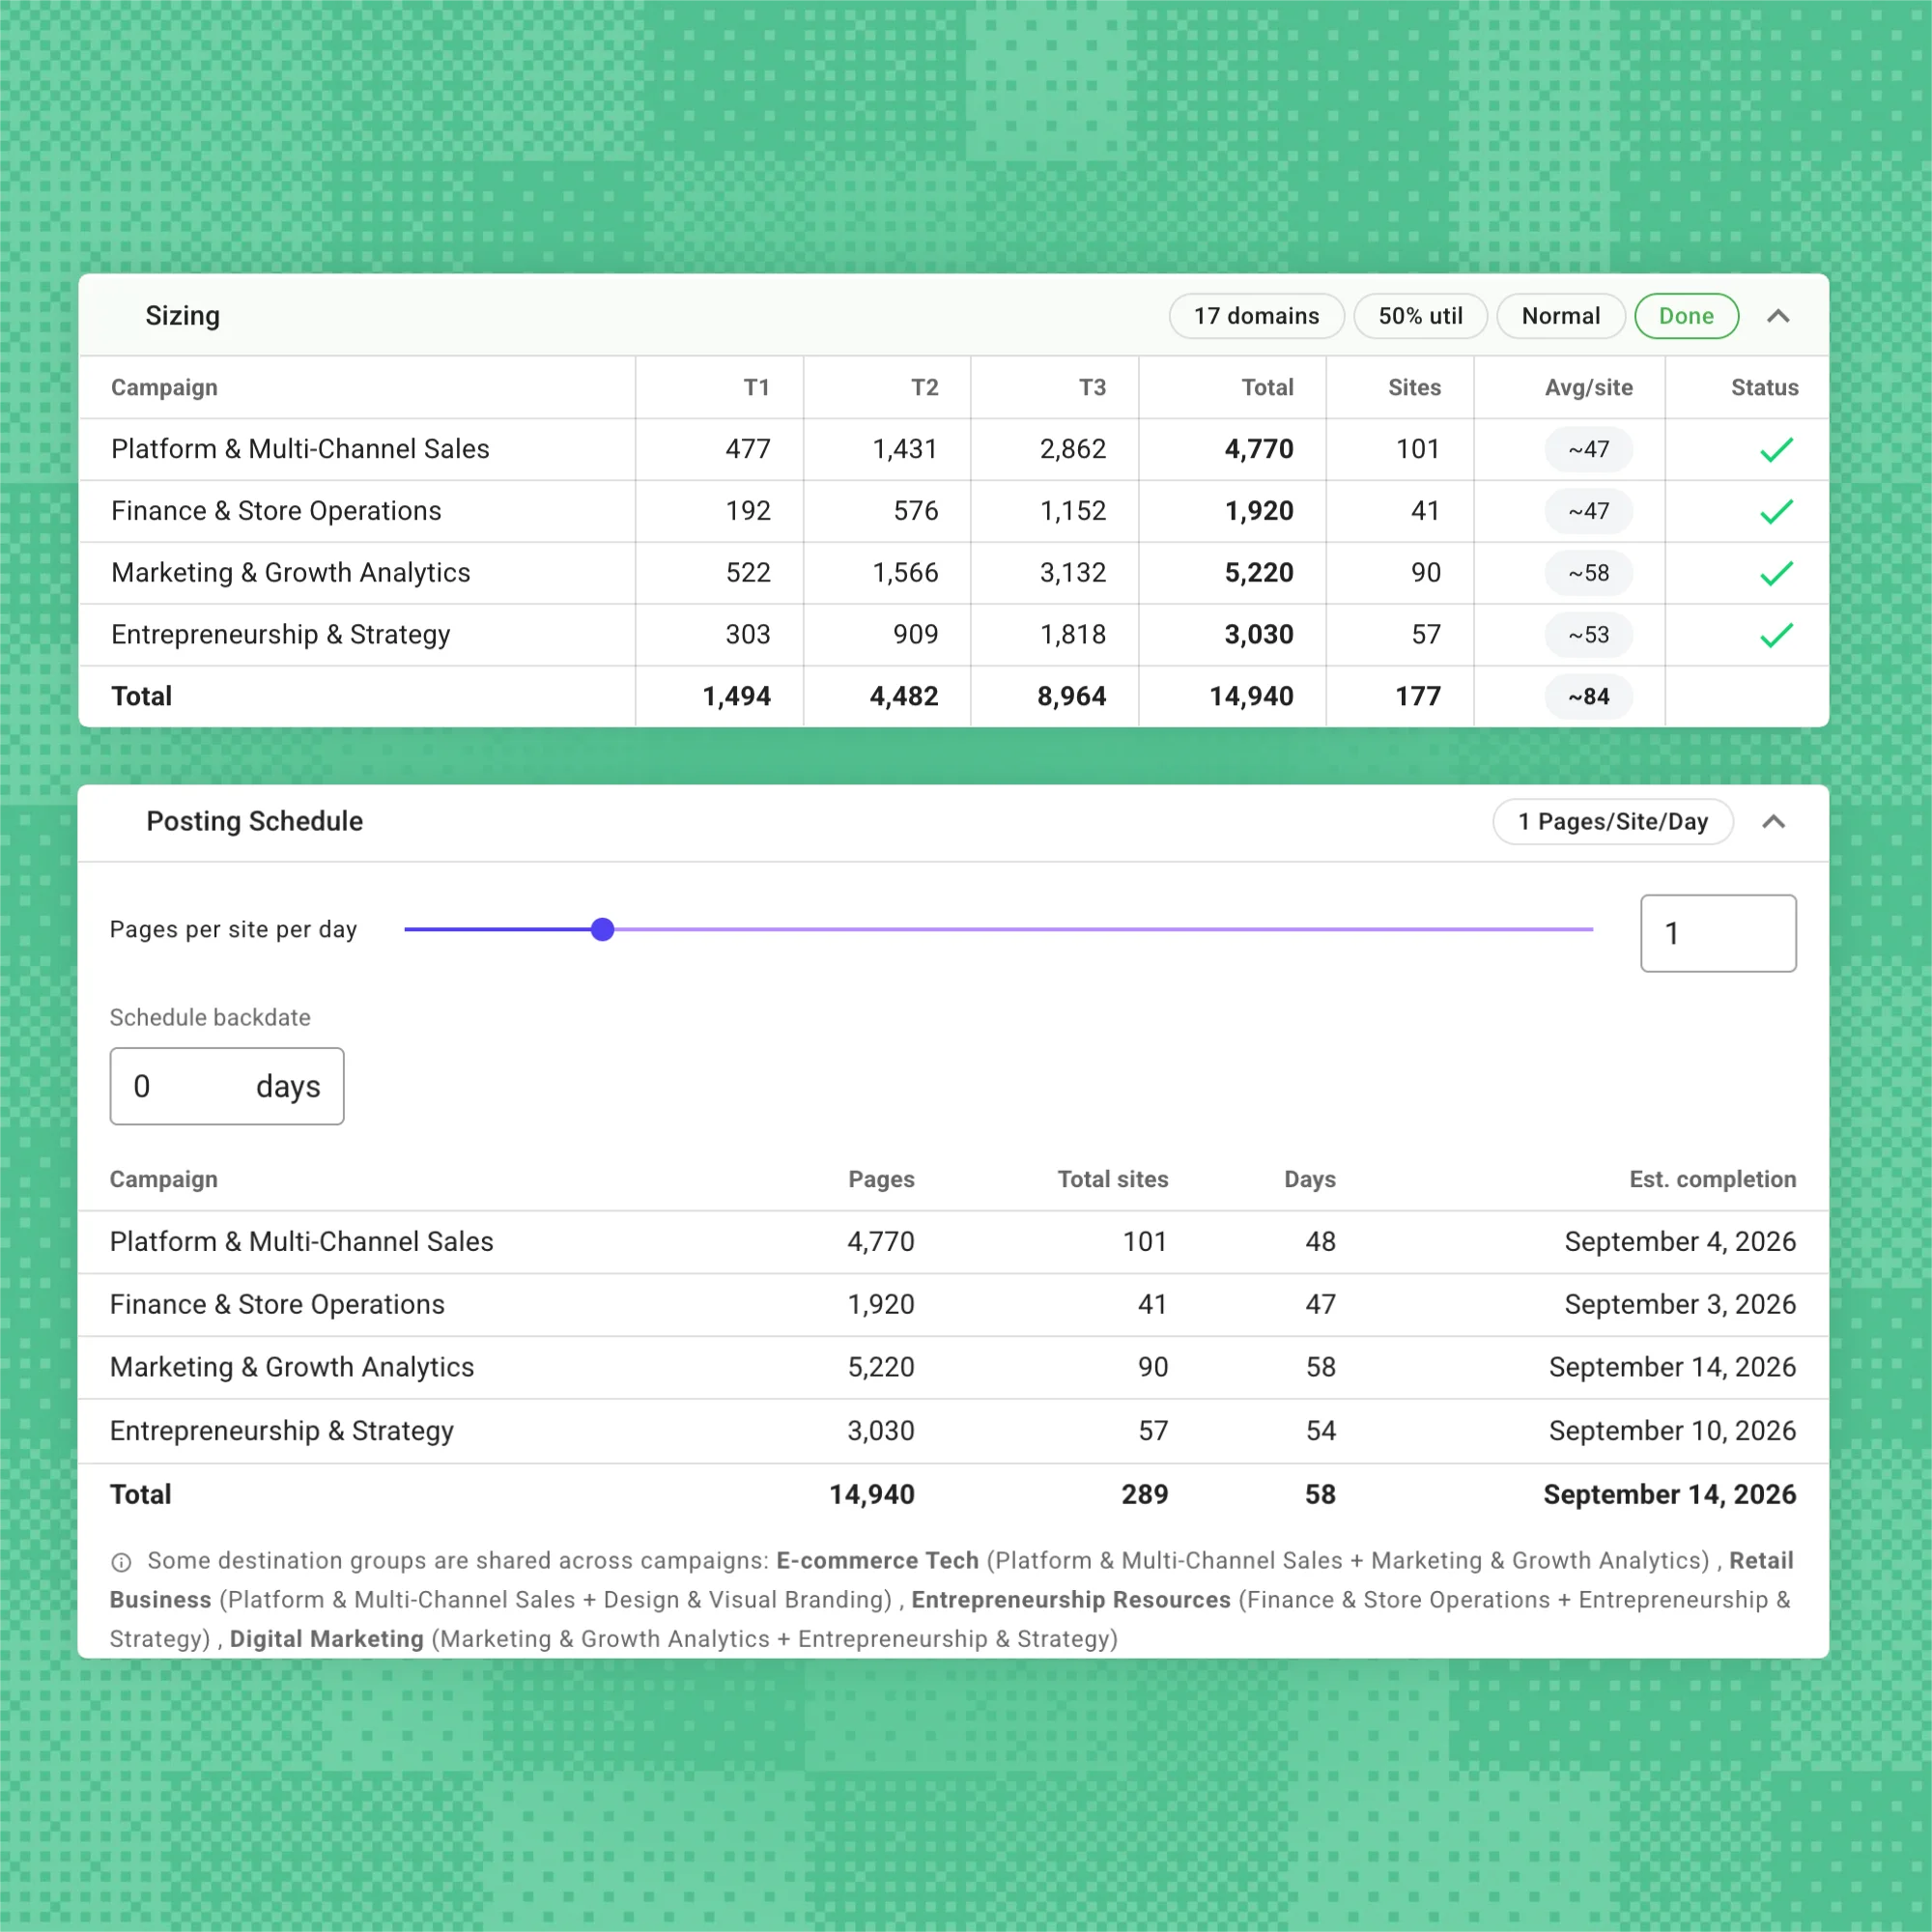Click the Total column header in Sizing
Image resolution: width=1932 pixels, height=1932 pixels.
click(1267, 387)
